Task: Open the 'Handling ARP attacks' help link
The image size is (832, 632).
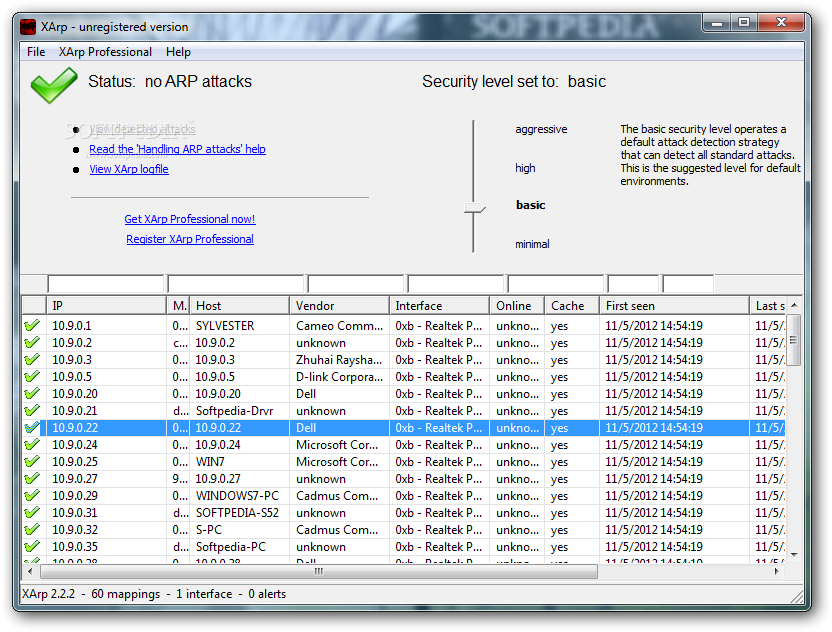Action: [x=177, y=149]
